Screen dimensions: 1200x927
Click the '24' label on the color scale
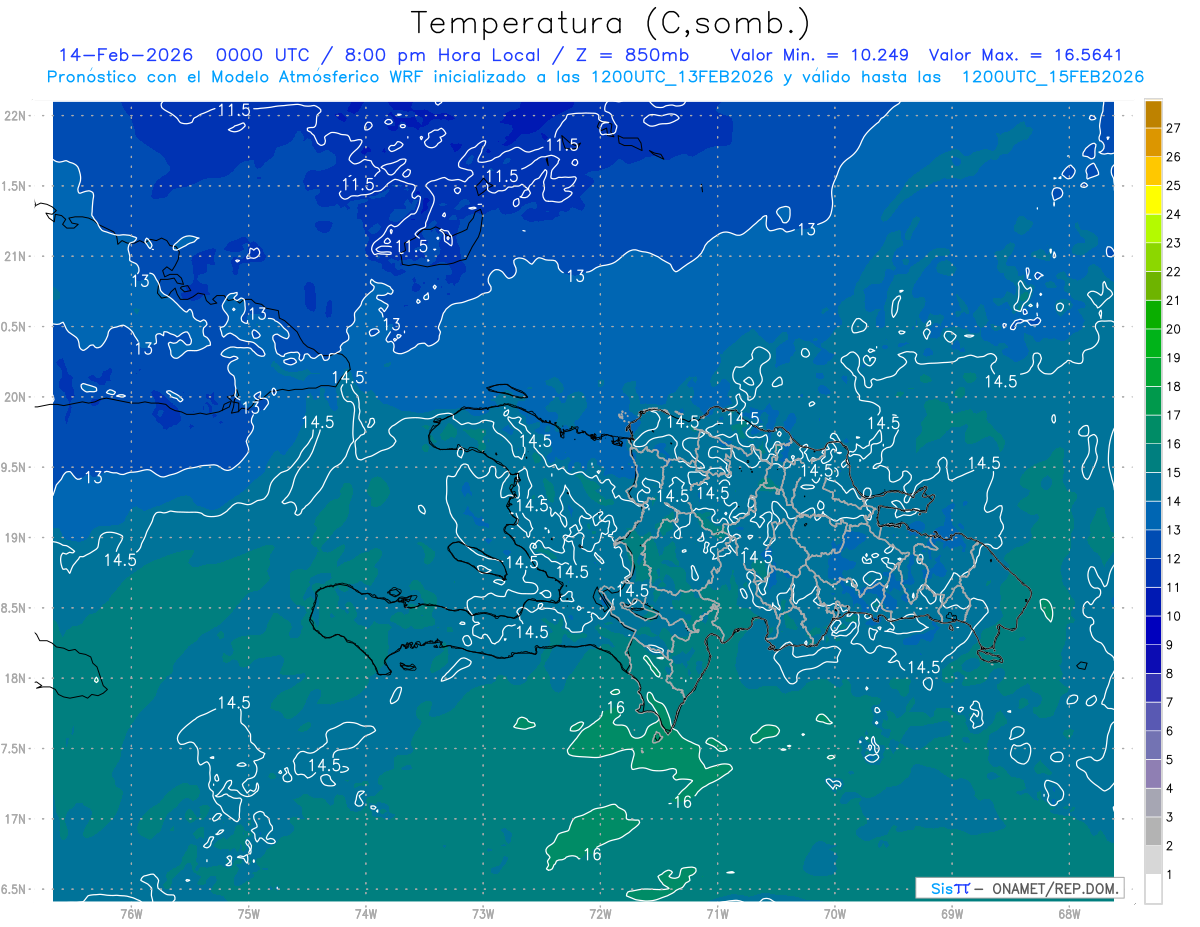point(1174,214)
